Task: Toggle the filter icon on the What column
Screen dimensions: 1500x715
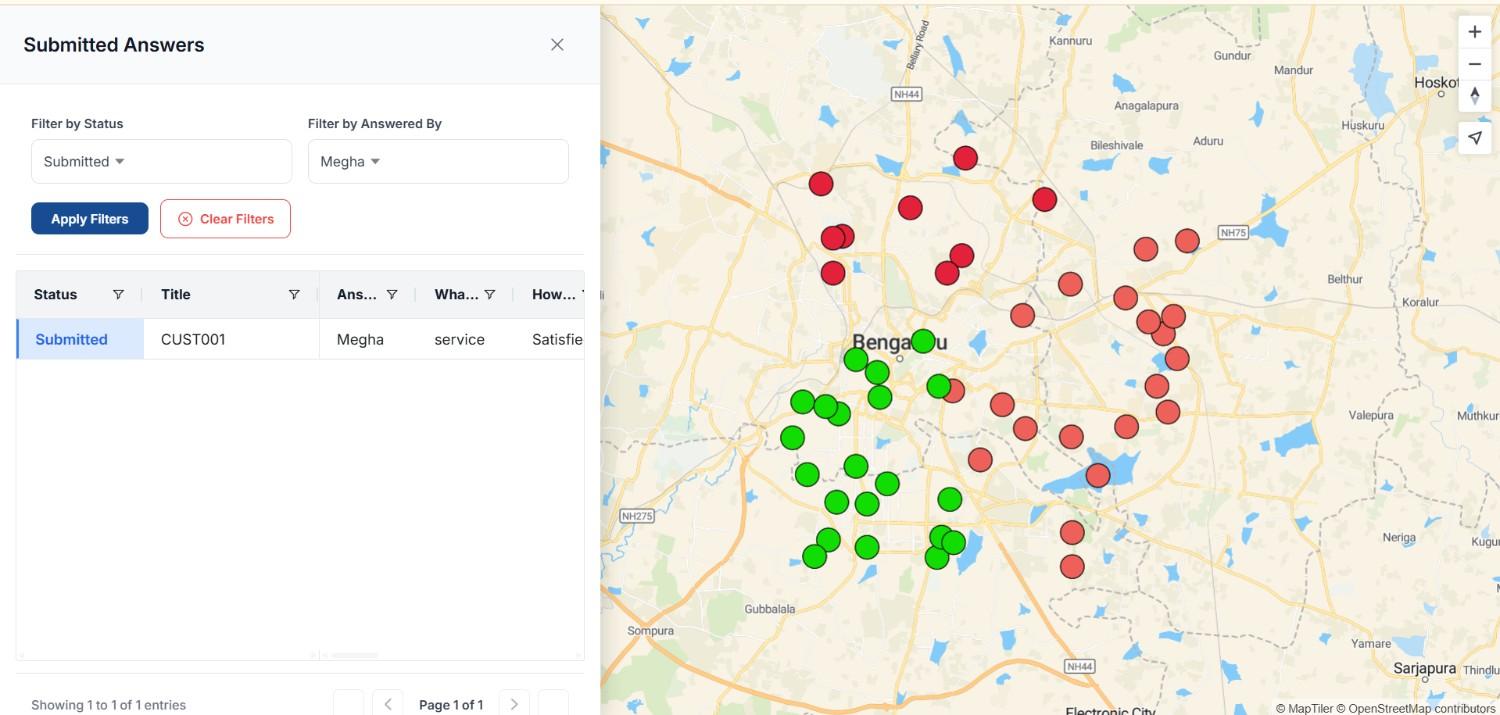Action: pyautogui.click(x=489, y=294)
